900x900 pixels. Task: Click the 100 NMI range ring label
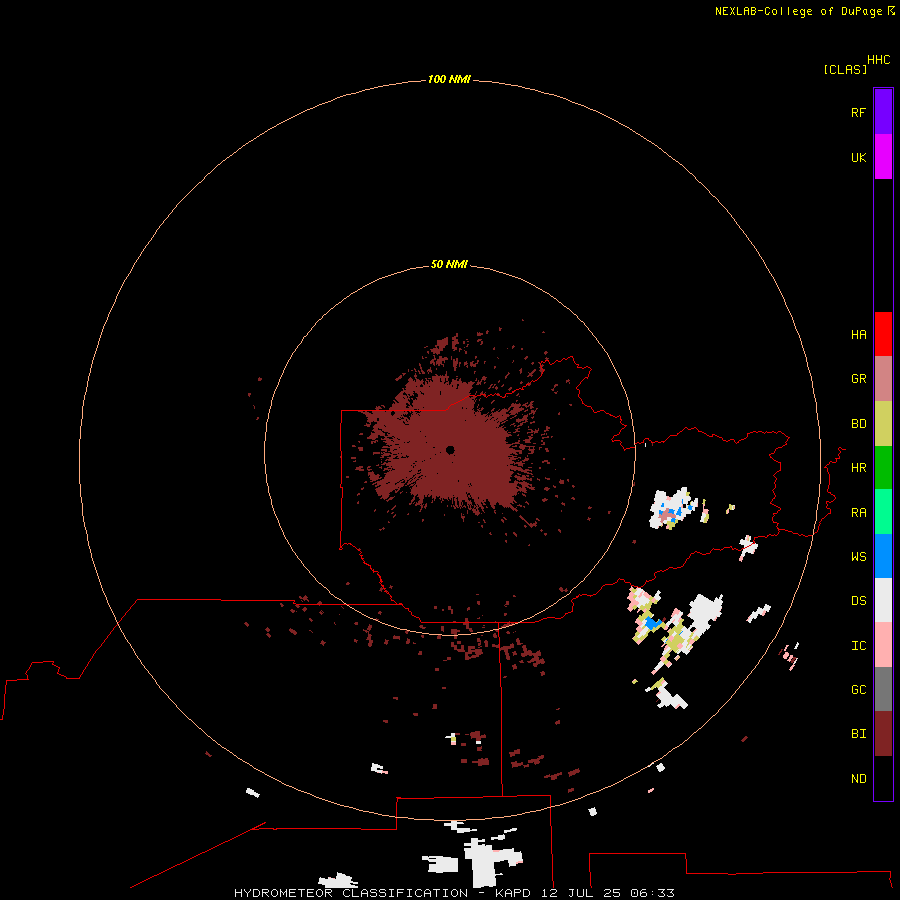pos(449,79)
